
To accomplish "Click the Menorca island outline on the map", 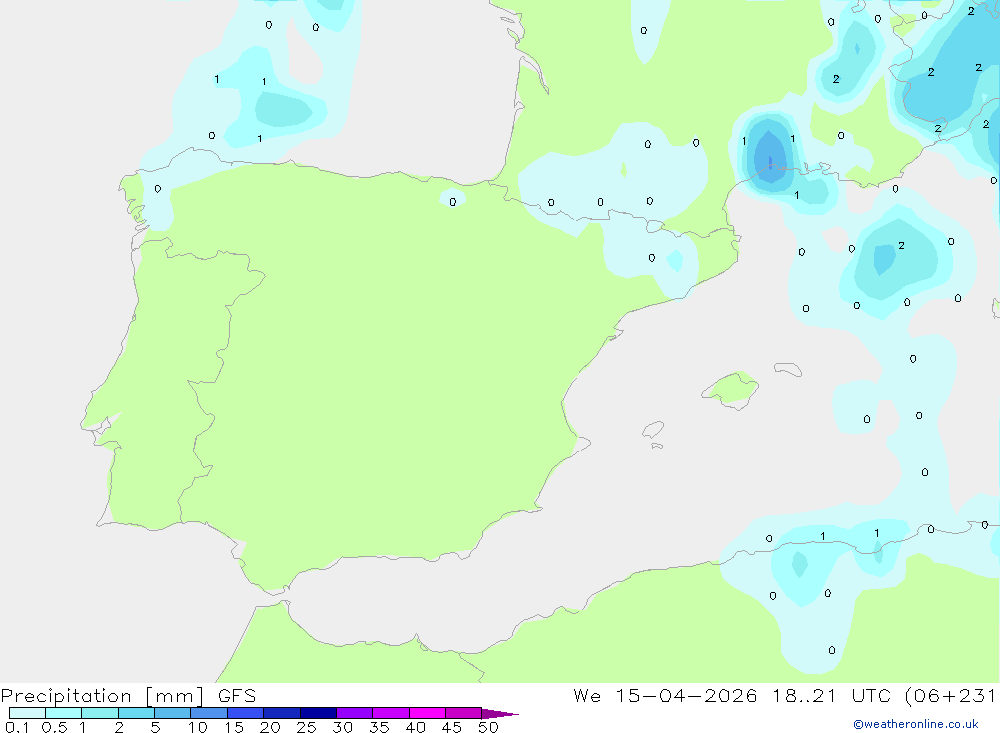I will click(788, 369).
